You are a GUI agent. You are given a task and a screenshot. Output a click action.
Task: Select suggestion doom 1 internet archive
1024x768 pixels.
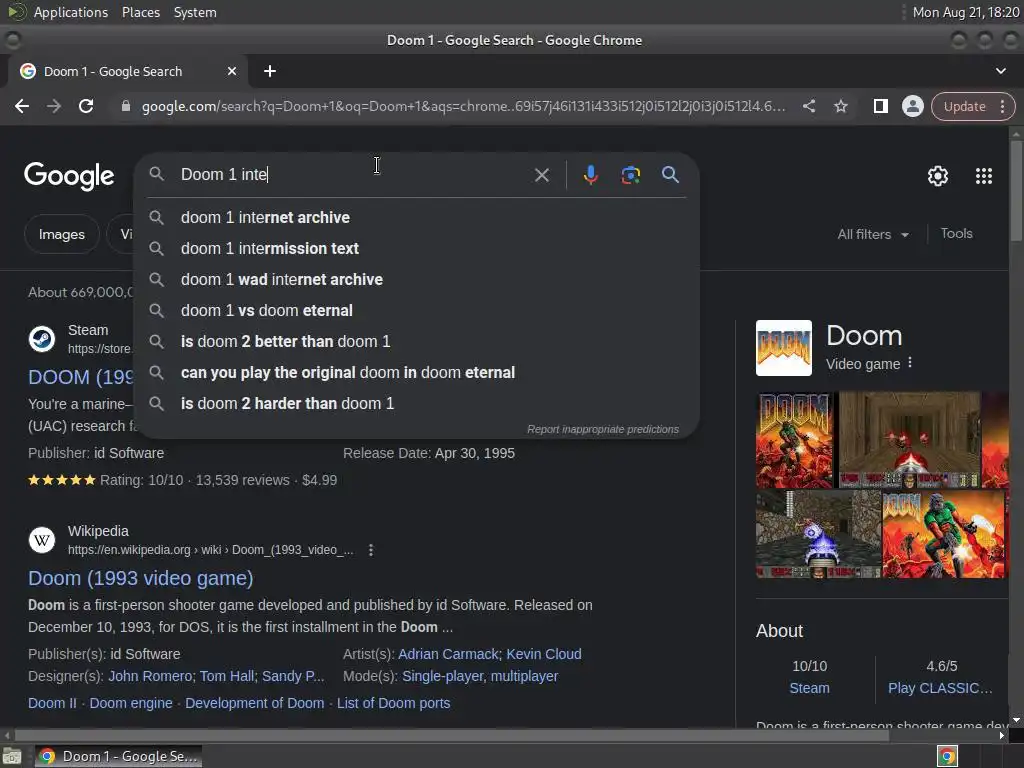417,217
